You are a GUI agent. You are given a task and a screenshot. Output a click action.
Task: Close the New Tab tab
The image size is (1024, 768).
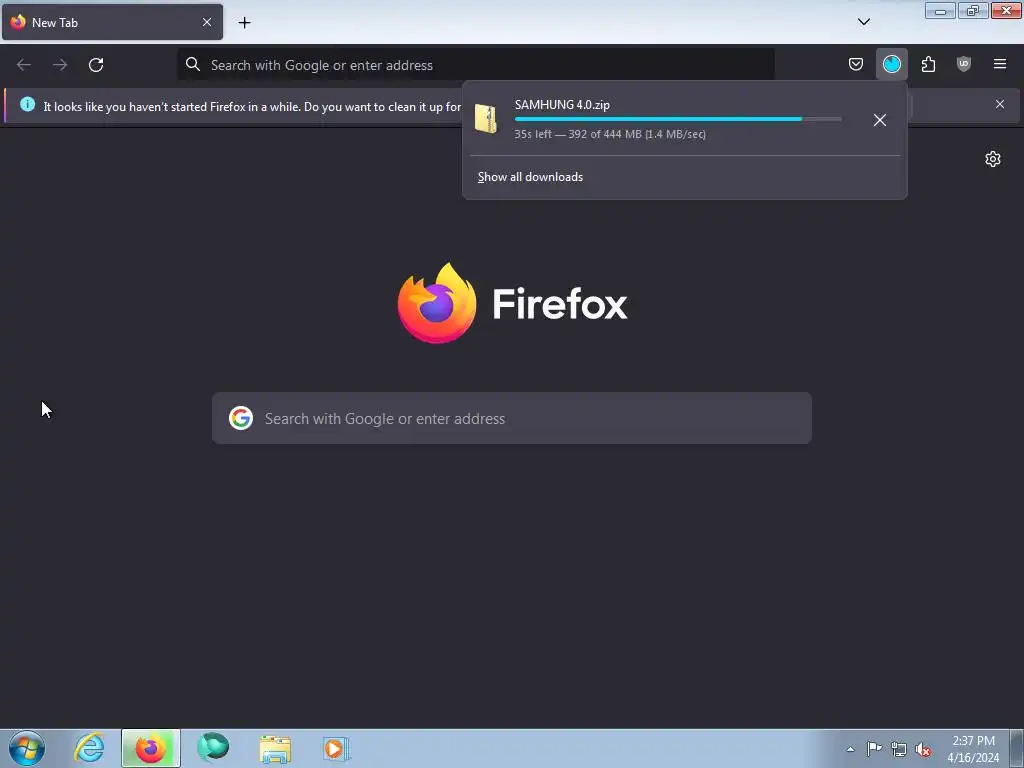207,22
